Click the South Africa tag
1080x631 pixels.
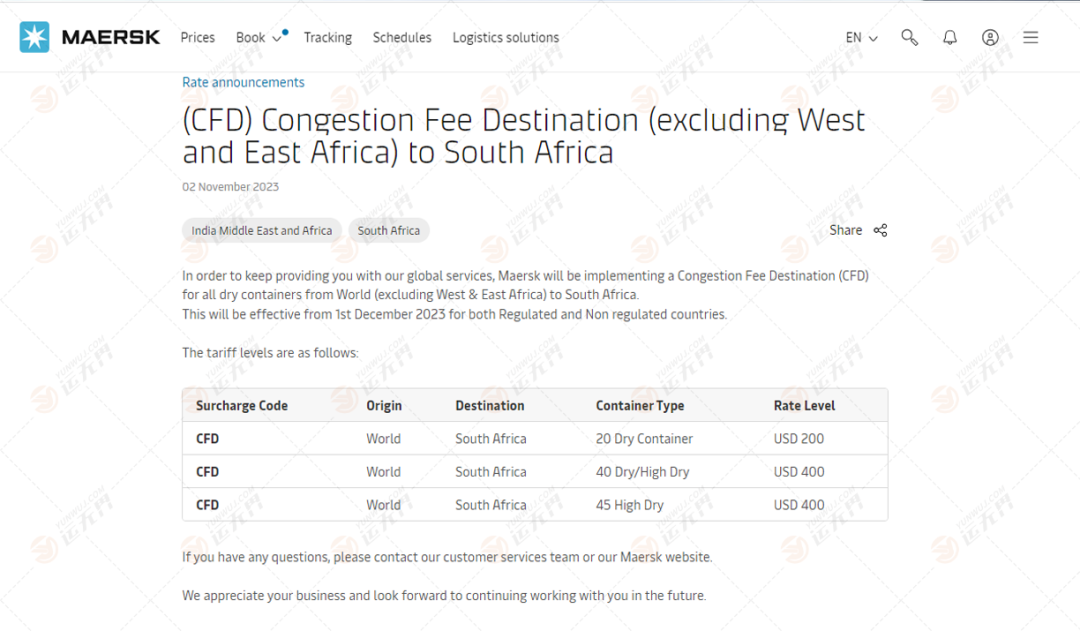coord(388,230)
